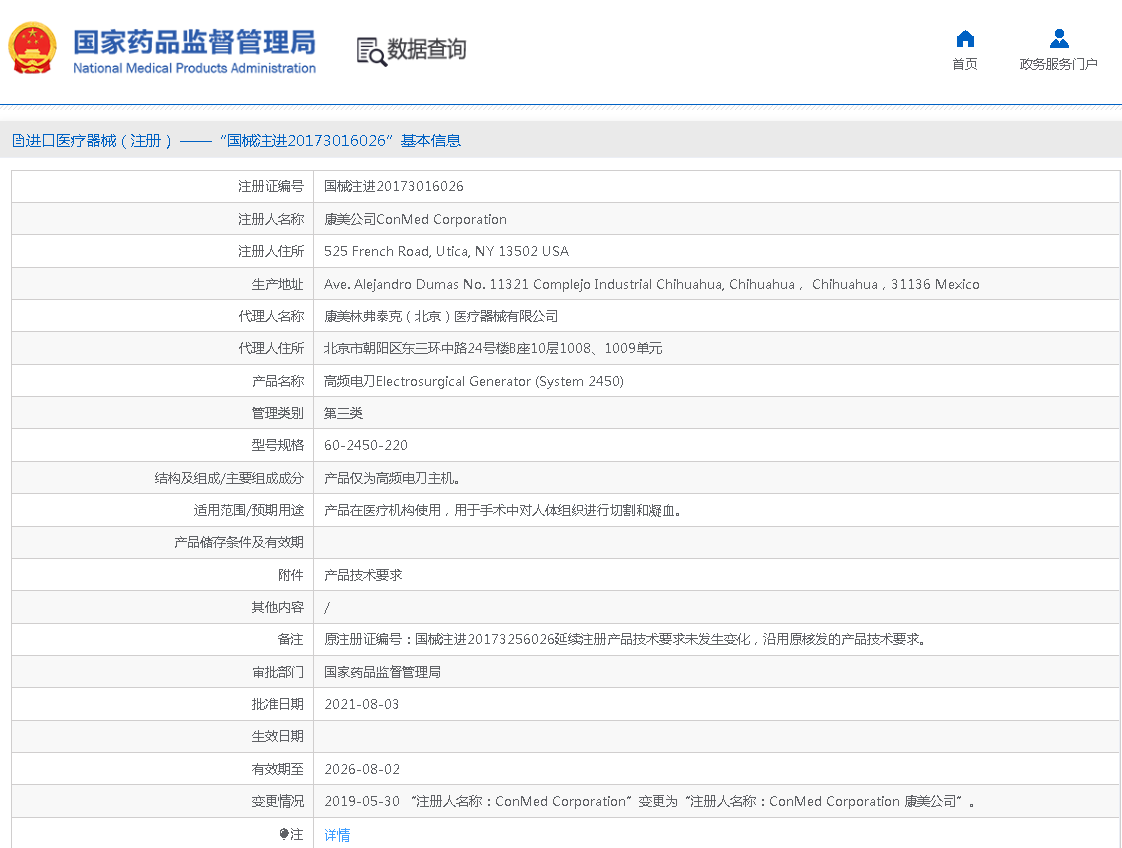This screenshot has width=1122, height=848.
Task: Select Ave. Alejandro Dumas production address
Action: 651,284
